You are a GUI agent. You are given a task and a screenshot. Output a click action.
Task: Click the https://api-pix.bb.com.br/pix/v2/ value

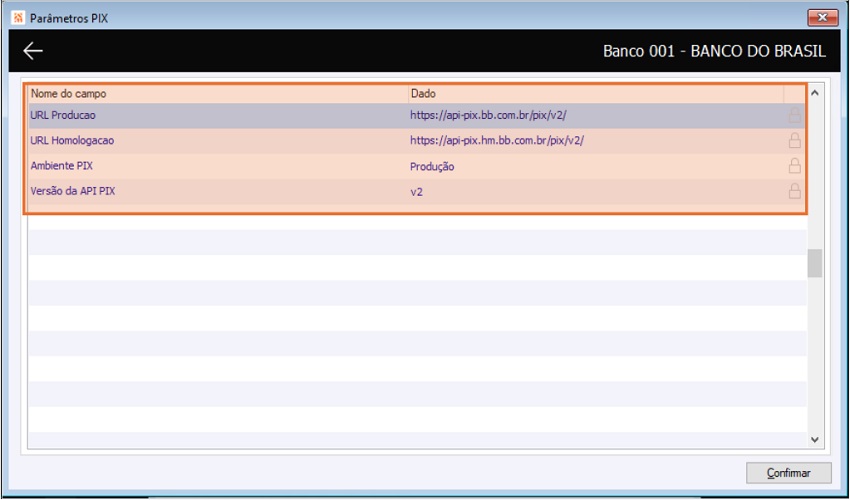point(488,116)
